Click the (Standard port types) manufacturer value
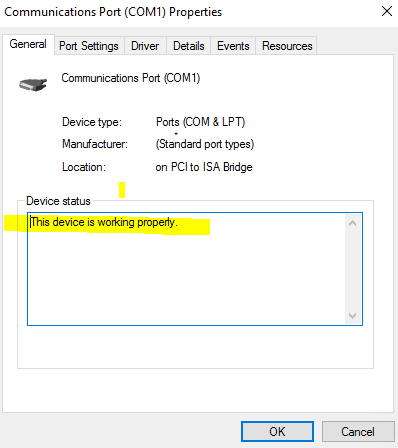This screenshot has height=448, width=398. pyautogui.click(x=205, y=144)
